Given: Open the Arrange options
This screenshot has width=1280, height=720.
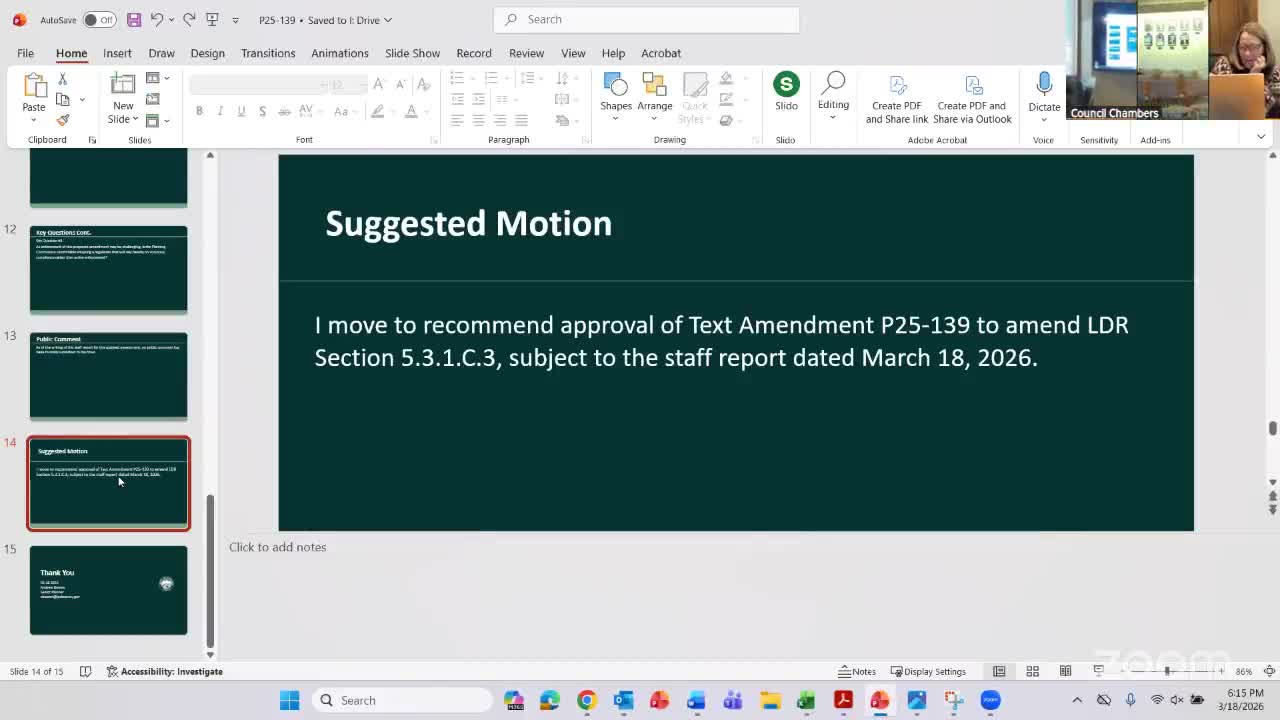Looking at the screenshot, I should pos(655,92).
